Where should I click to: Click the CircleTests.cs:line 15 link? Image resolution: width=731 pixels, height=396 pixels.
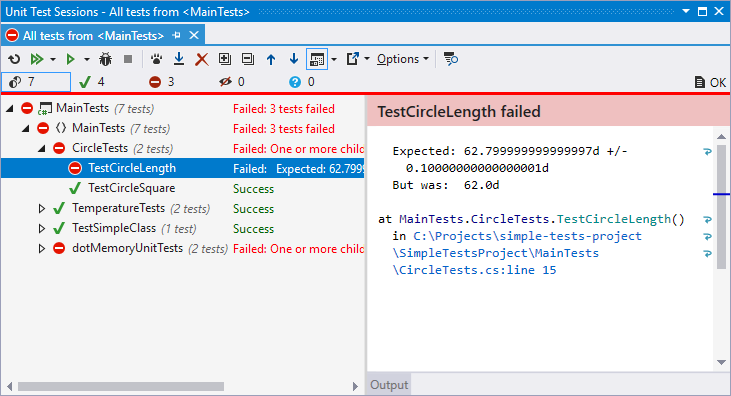(475, 271)
